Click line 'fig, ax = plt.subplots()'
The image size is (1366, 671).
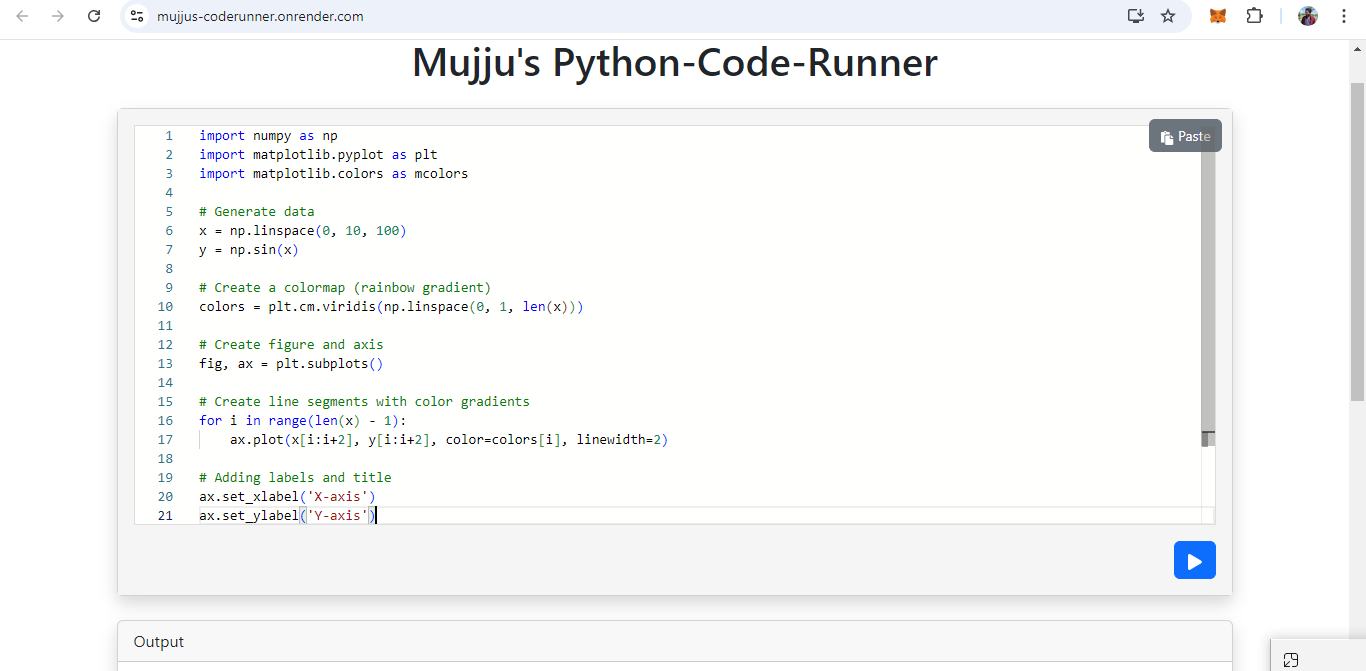[291, 363]
